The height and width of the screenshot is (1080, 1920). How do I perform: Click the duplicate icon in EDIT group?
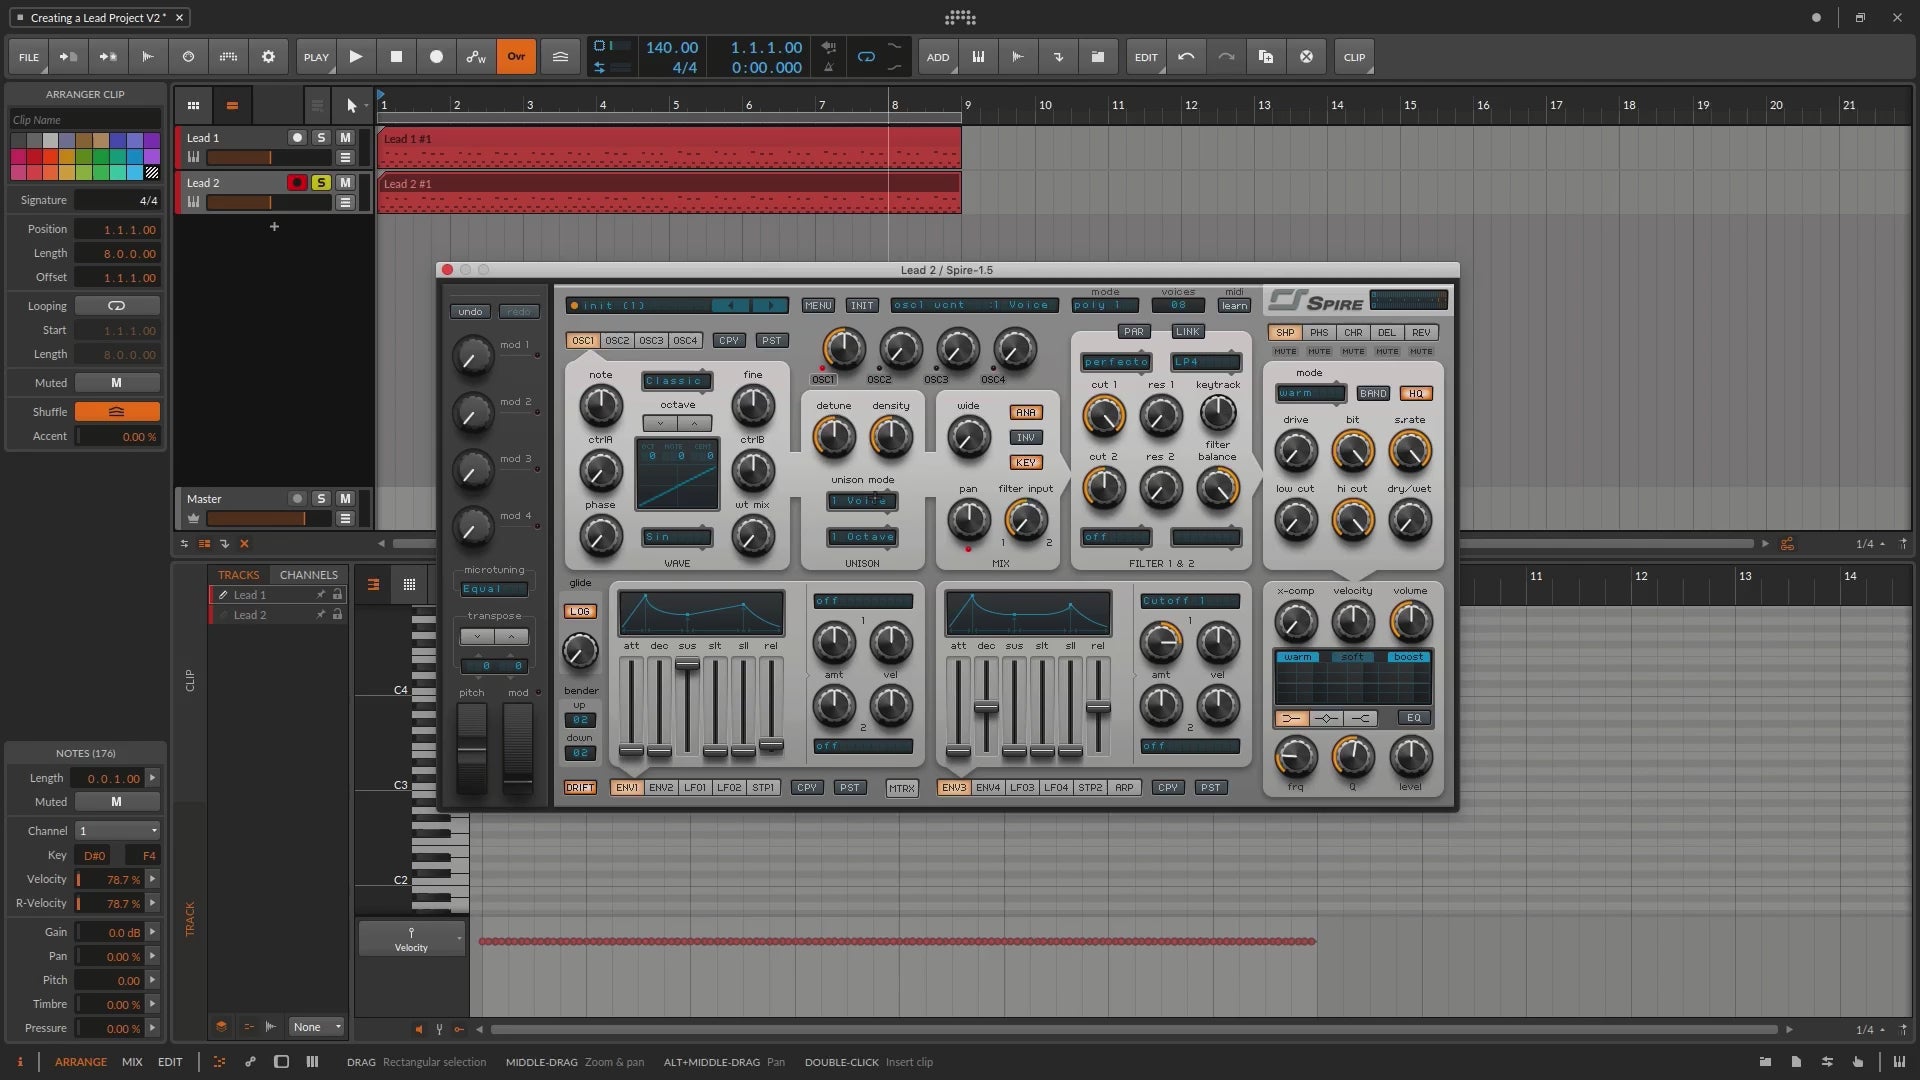point(1266,57)
